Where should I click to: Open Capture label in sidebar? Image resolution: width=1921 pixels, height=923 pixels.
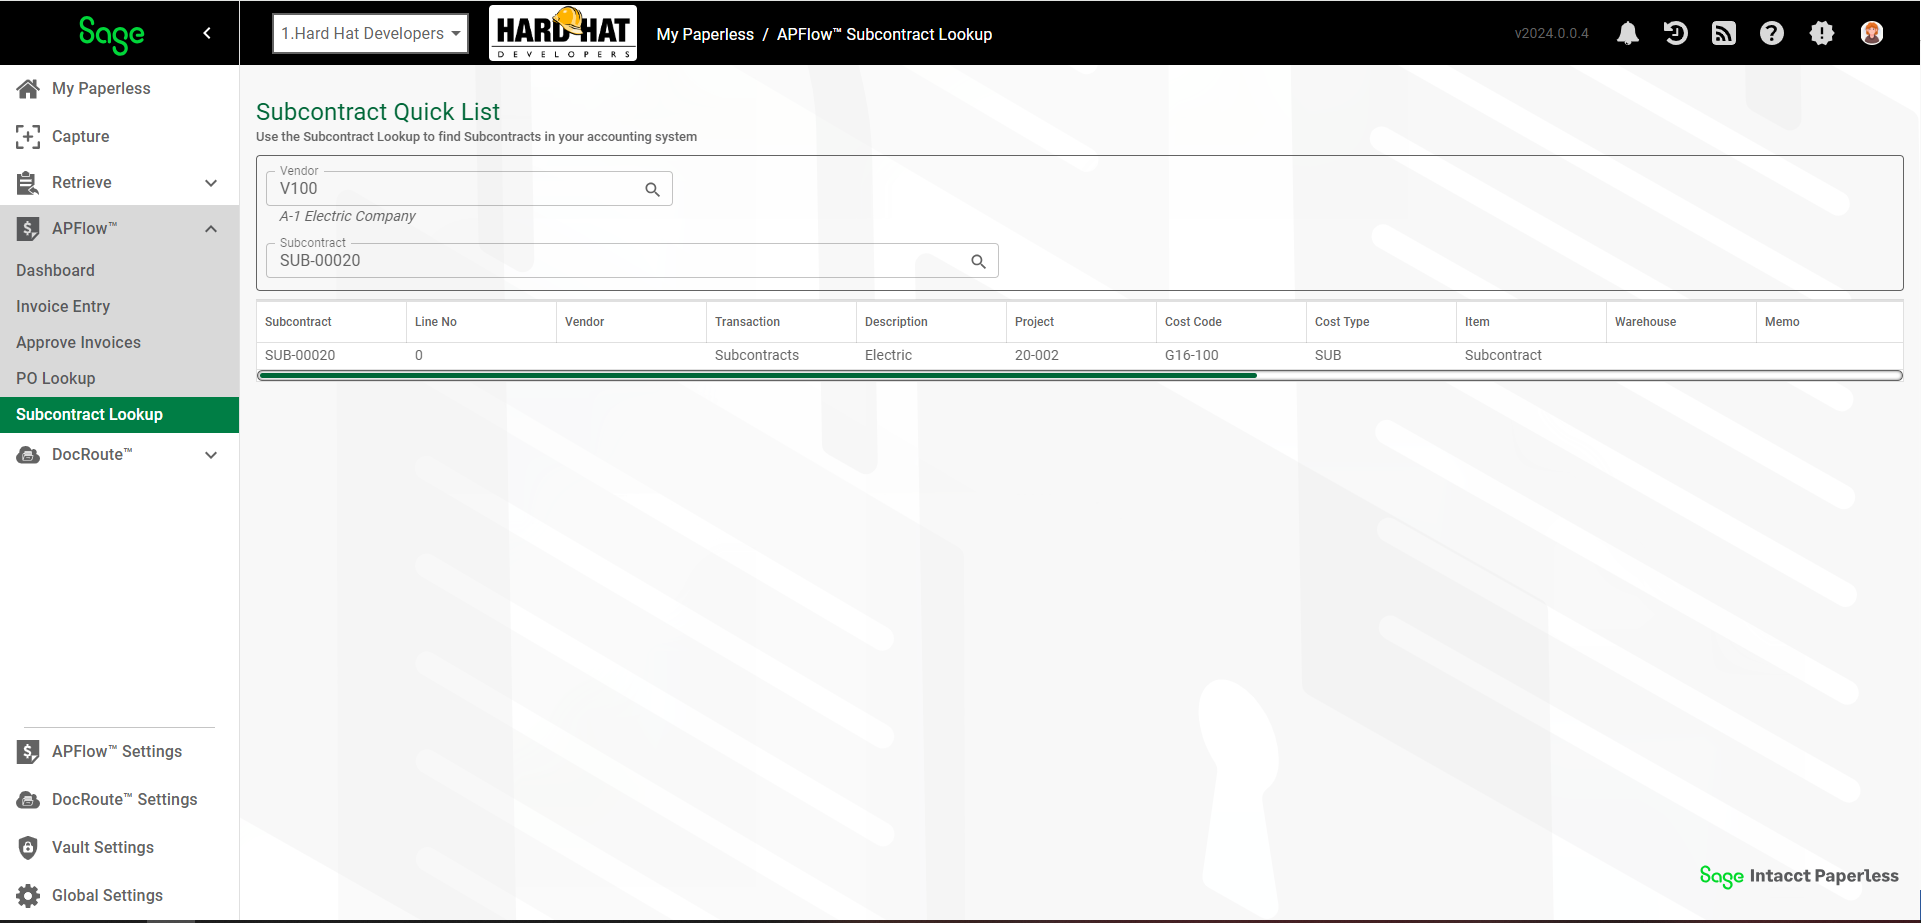coord(80,137)
